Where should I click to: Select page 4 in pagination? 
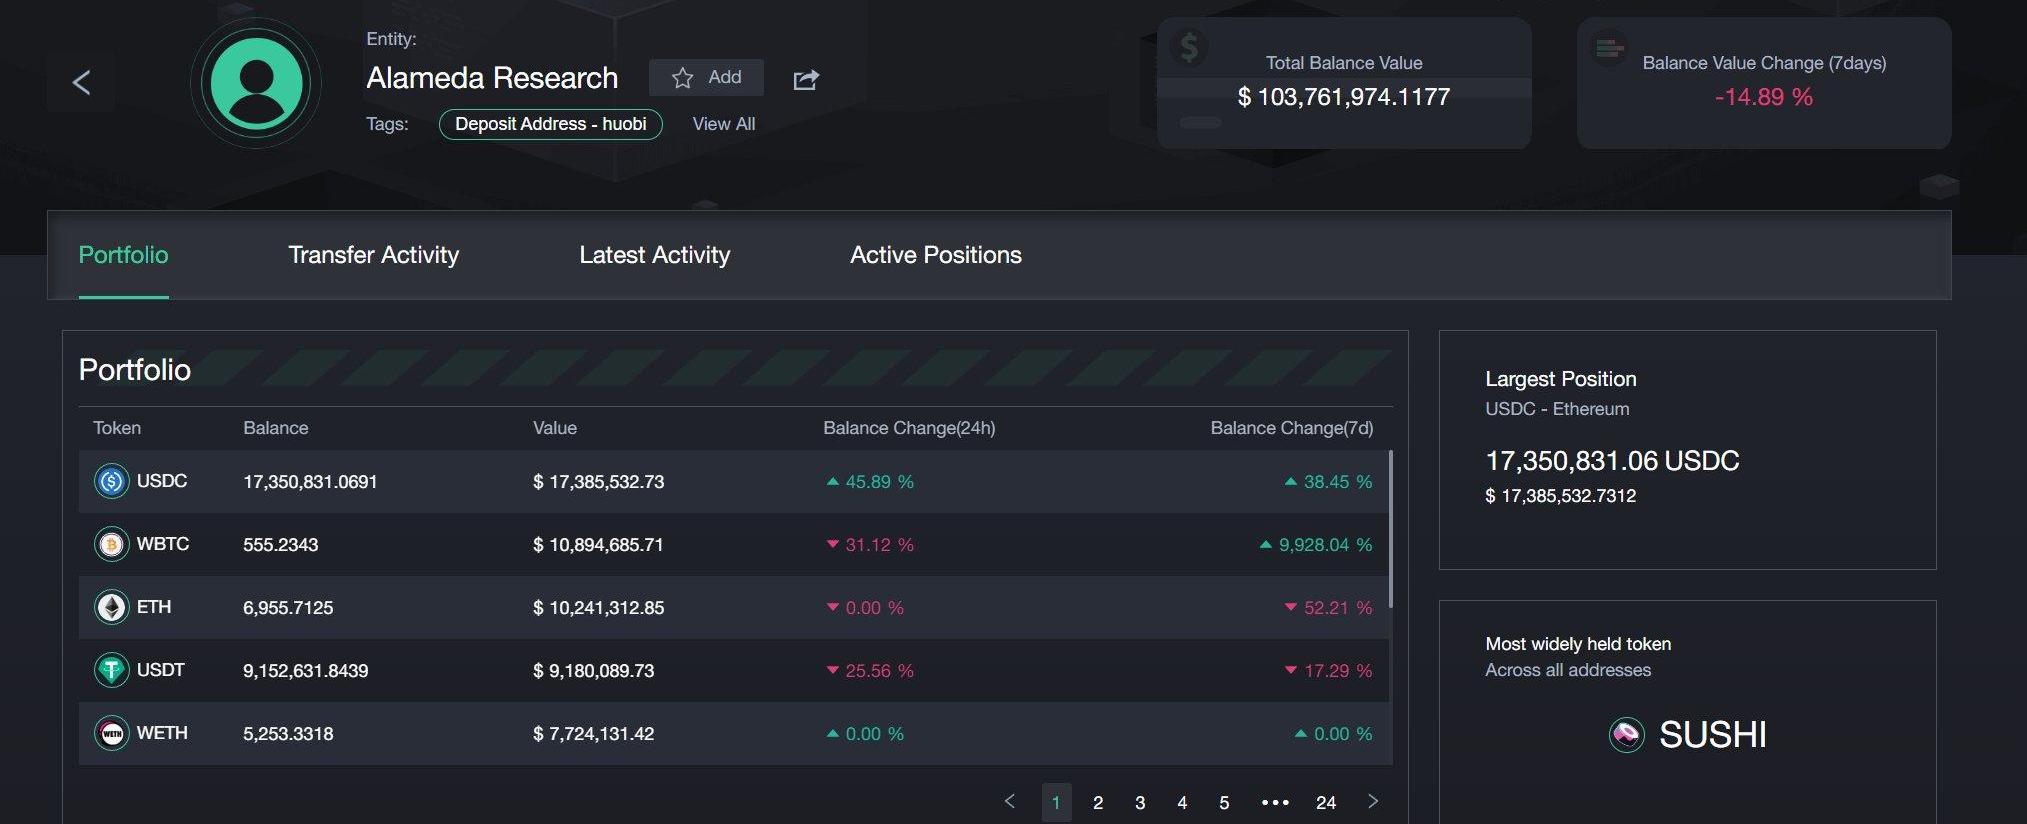[1182, 802]
